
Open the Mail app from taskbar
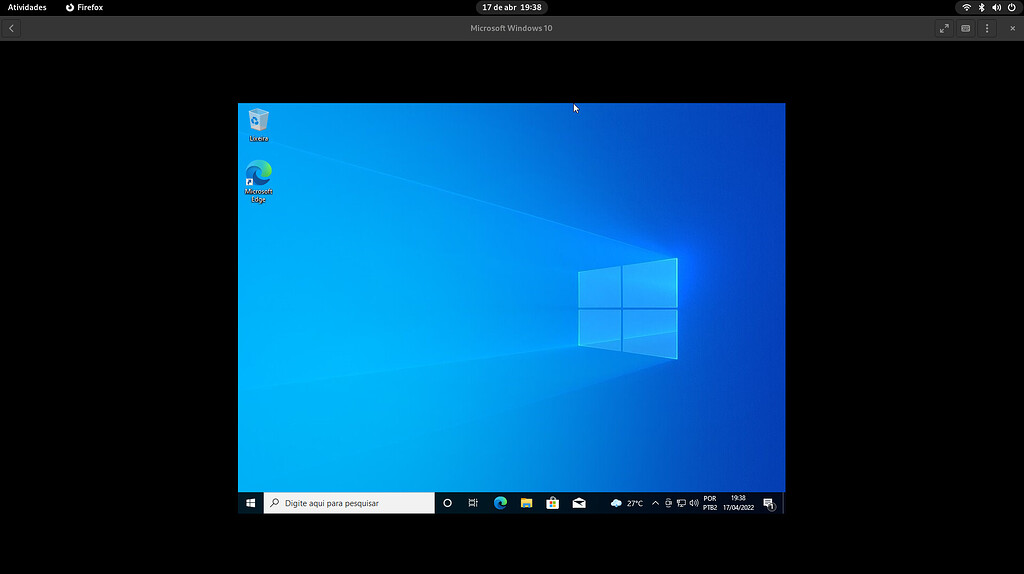click(x=579, y=503)
